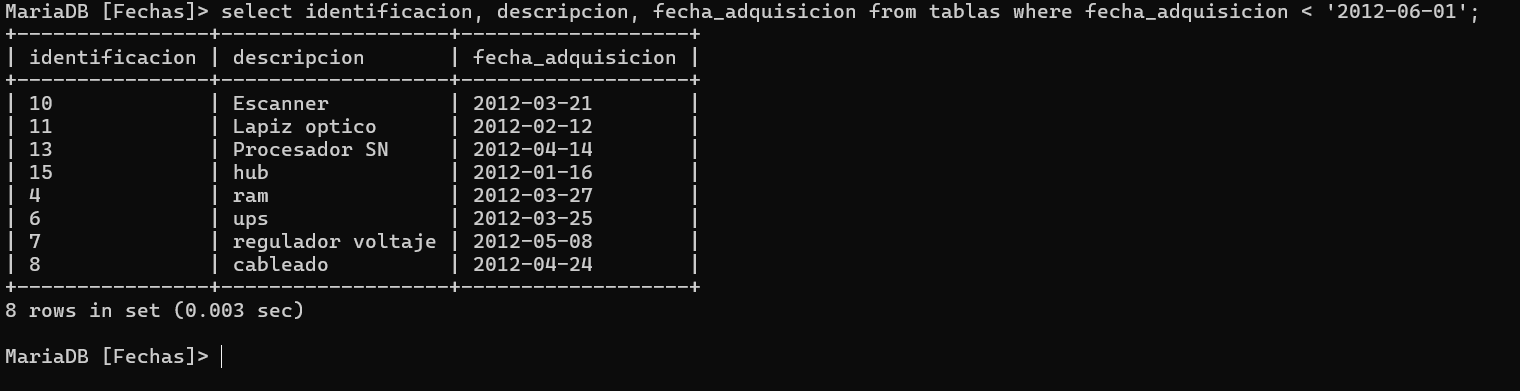Screen dimensions: 1520x391
Task: Click the date 2012-01-16
Action: coord(533,172)
